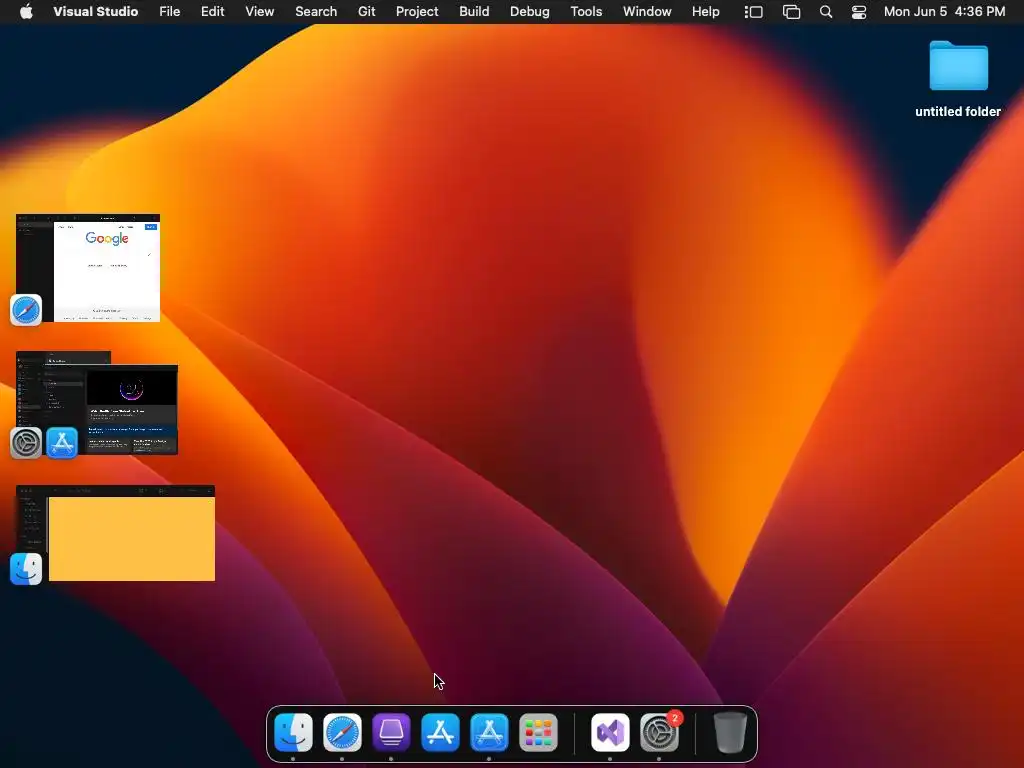Open the Visual Studio application menu
1024x768 pixels.
point(95,12)
